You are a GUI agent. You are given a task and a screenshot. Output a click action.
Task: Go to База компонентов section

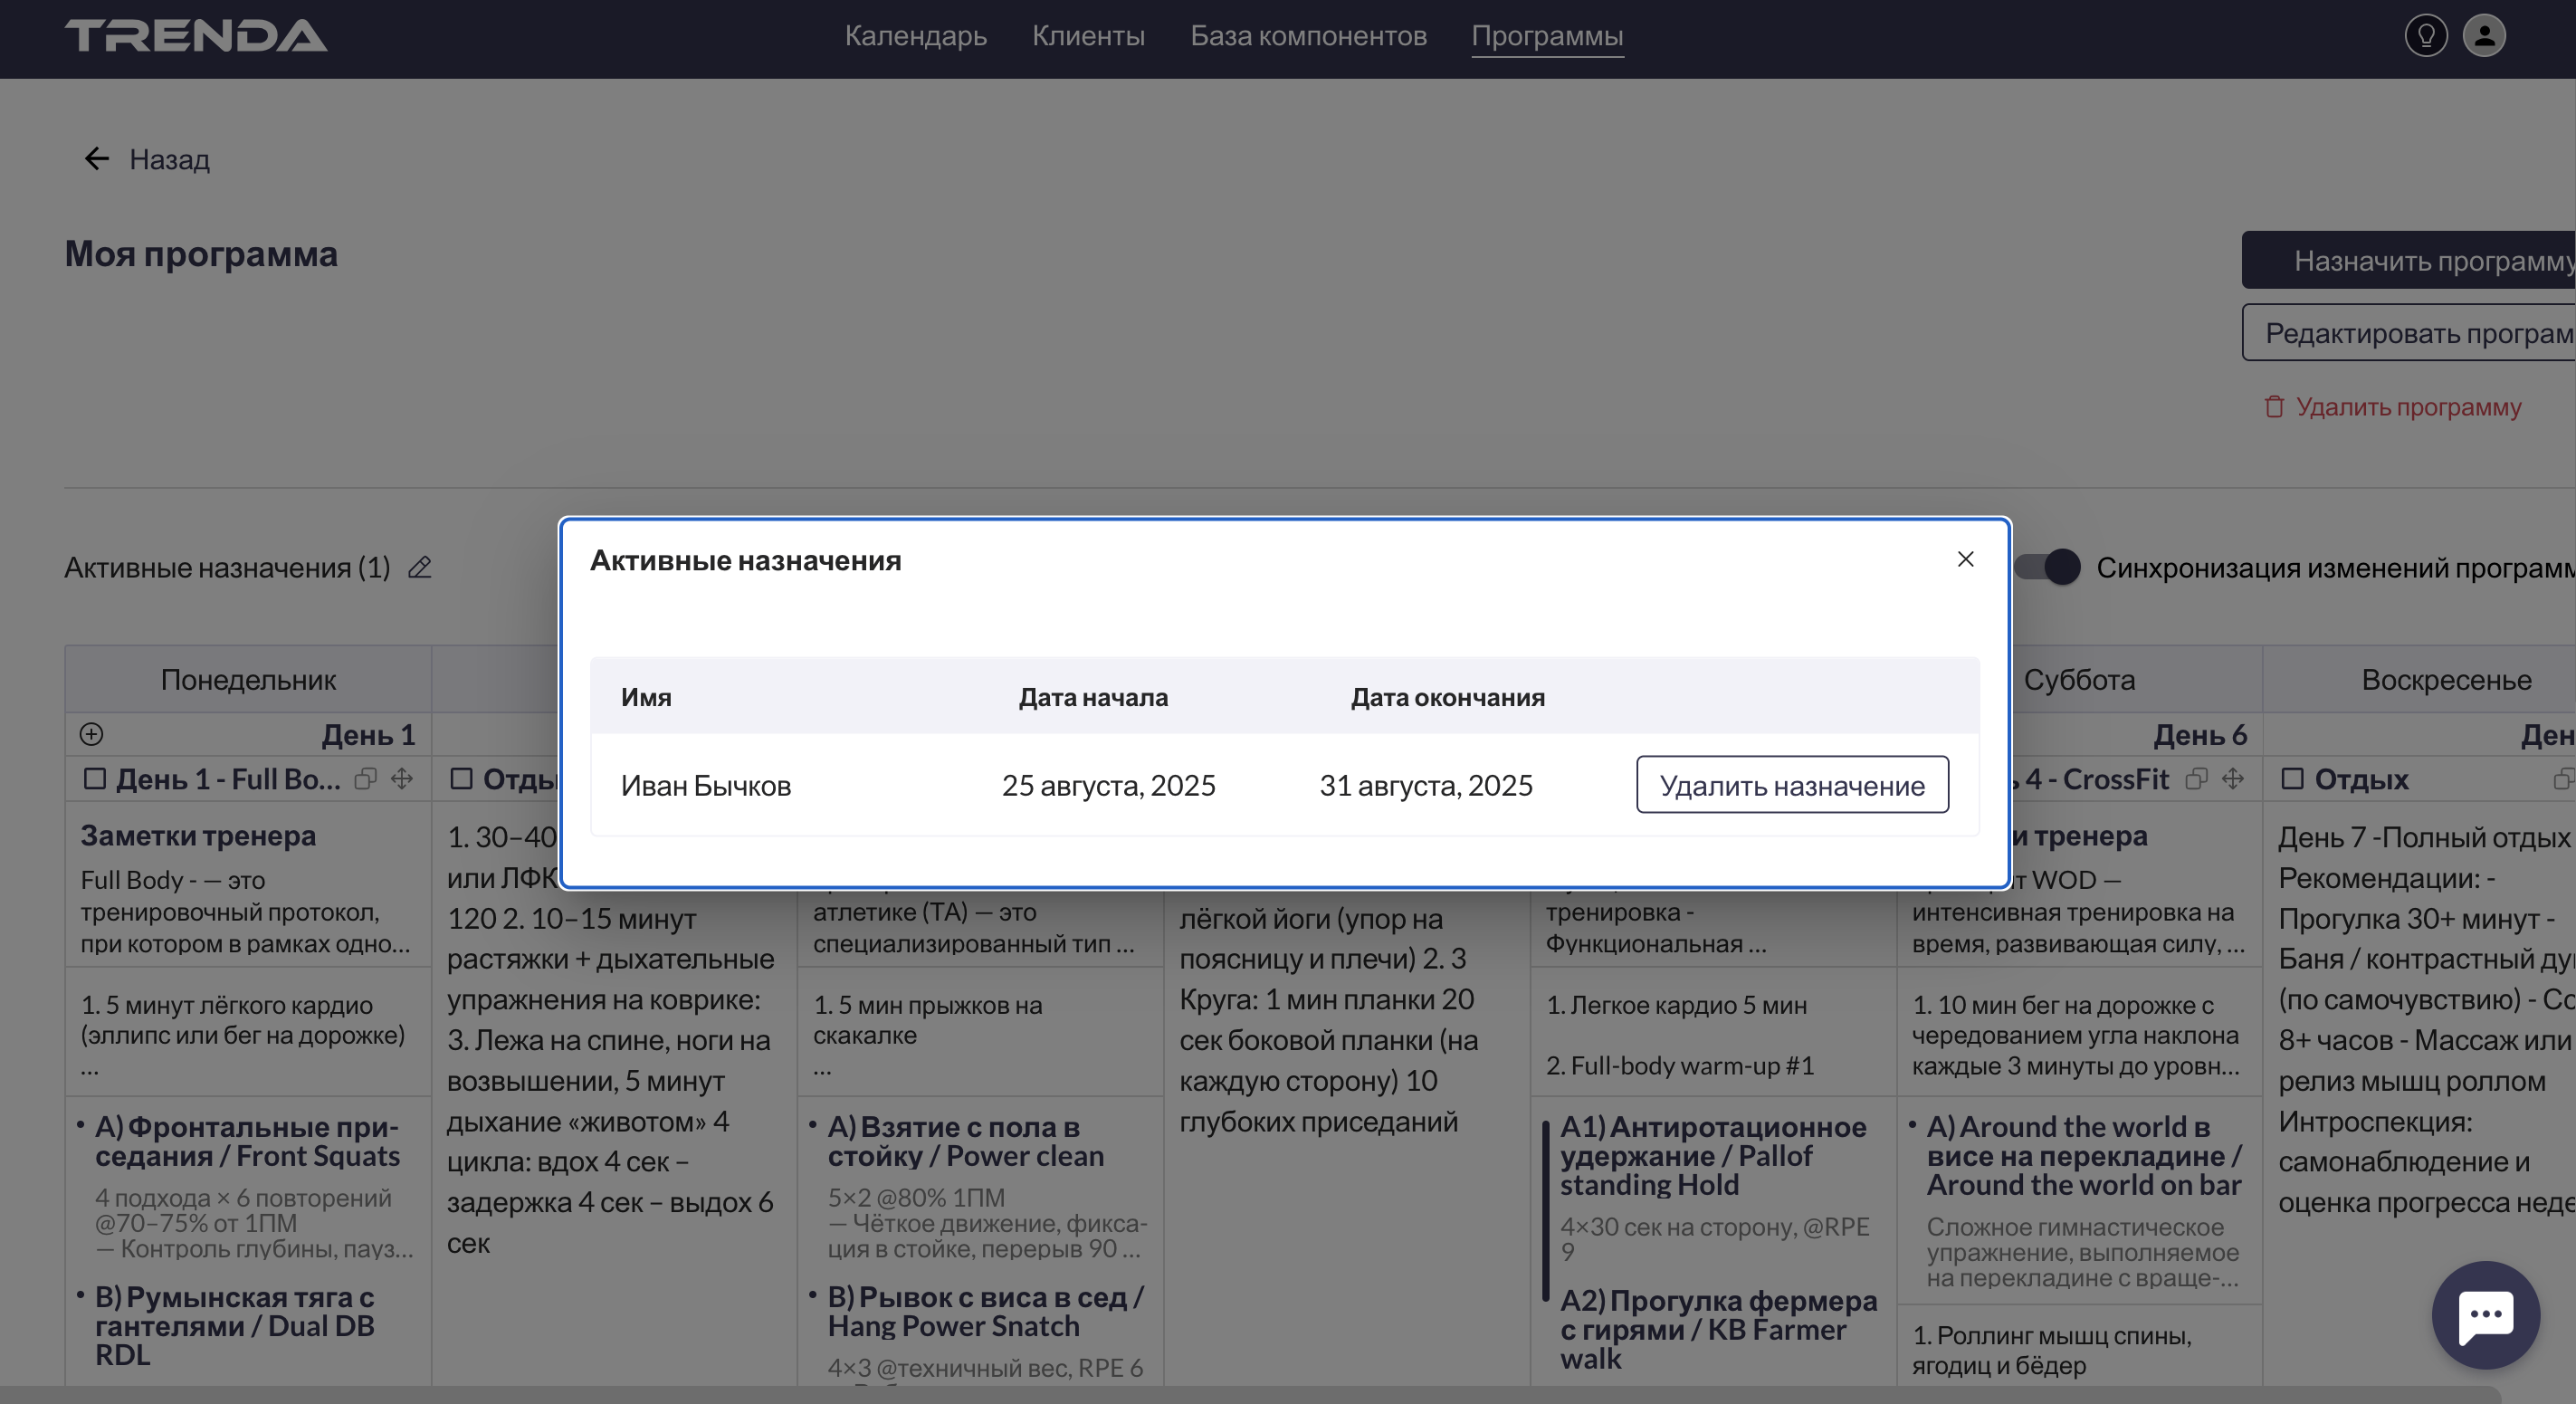1307,36
